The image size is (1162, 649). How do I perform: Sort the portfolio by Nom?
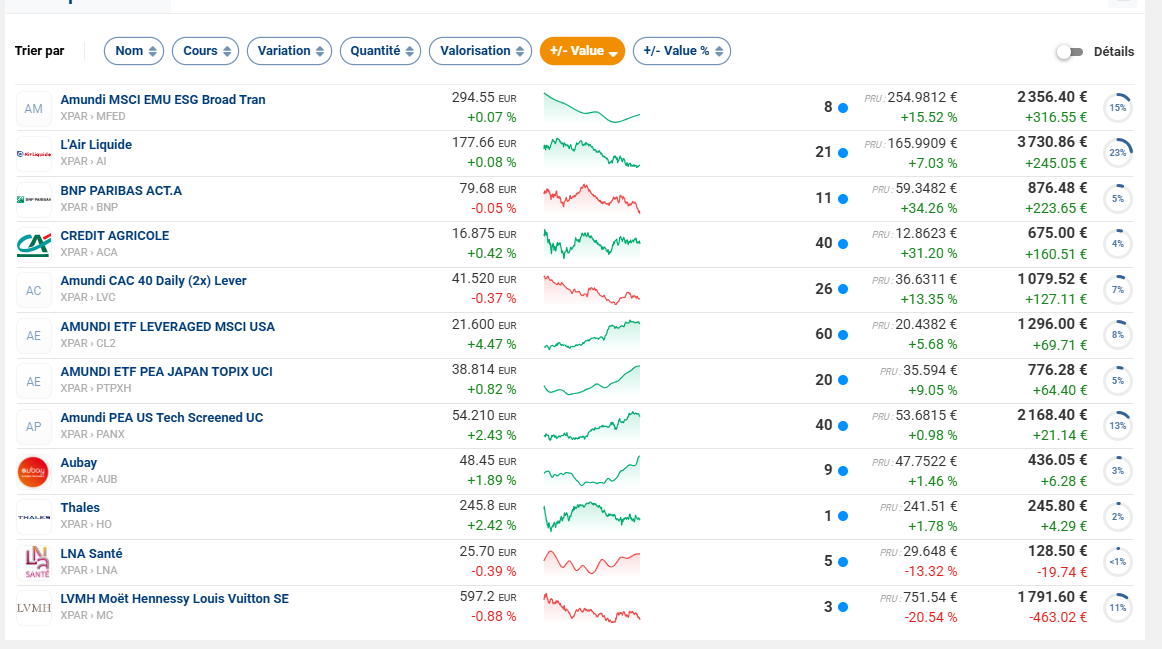[x=134, y=51]
